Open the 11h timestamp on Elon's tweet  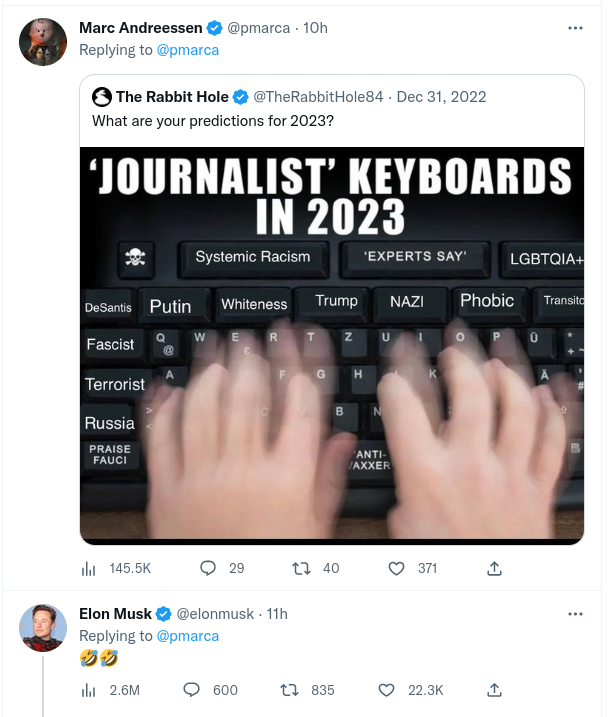[x=272, y=614]
